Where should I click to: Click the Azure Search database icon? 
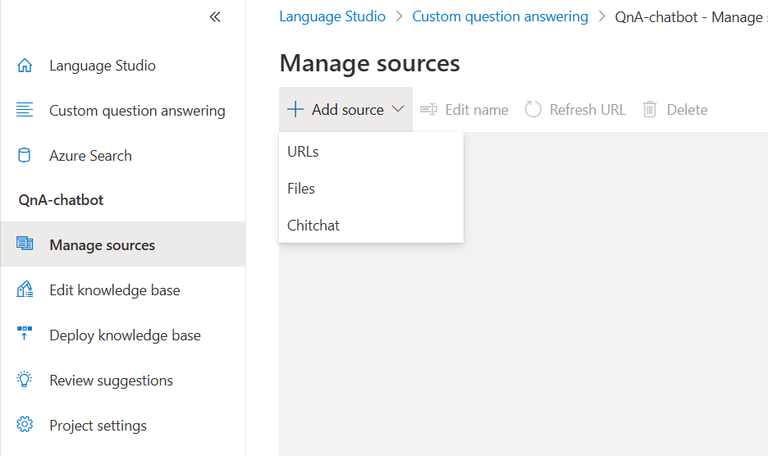click(x=25, y=155)
